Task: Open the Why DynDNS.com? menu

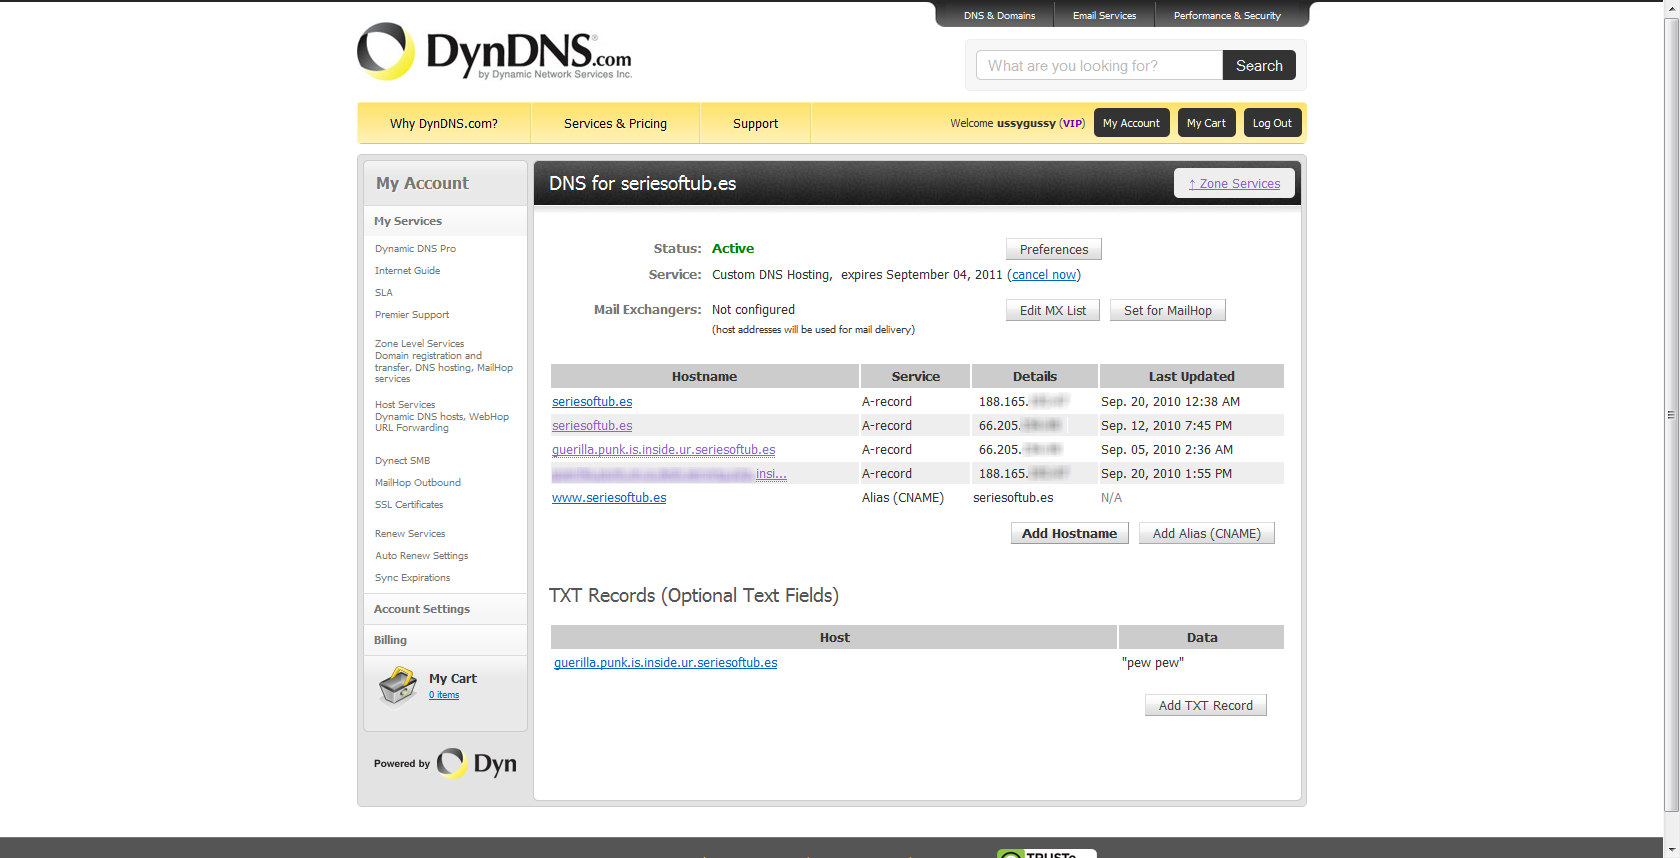Action: coord(444,123)
